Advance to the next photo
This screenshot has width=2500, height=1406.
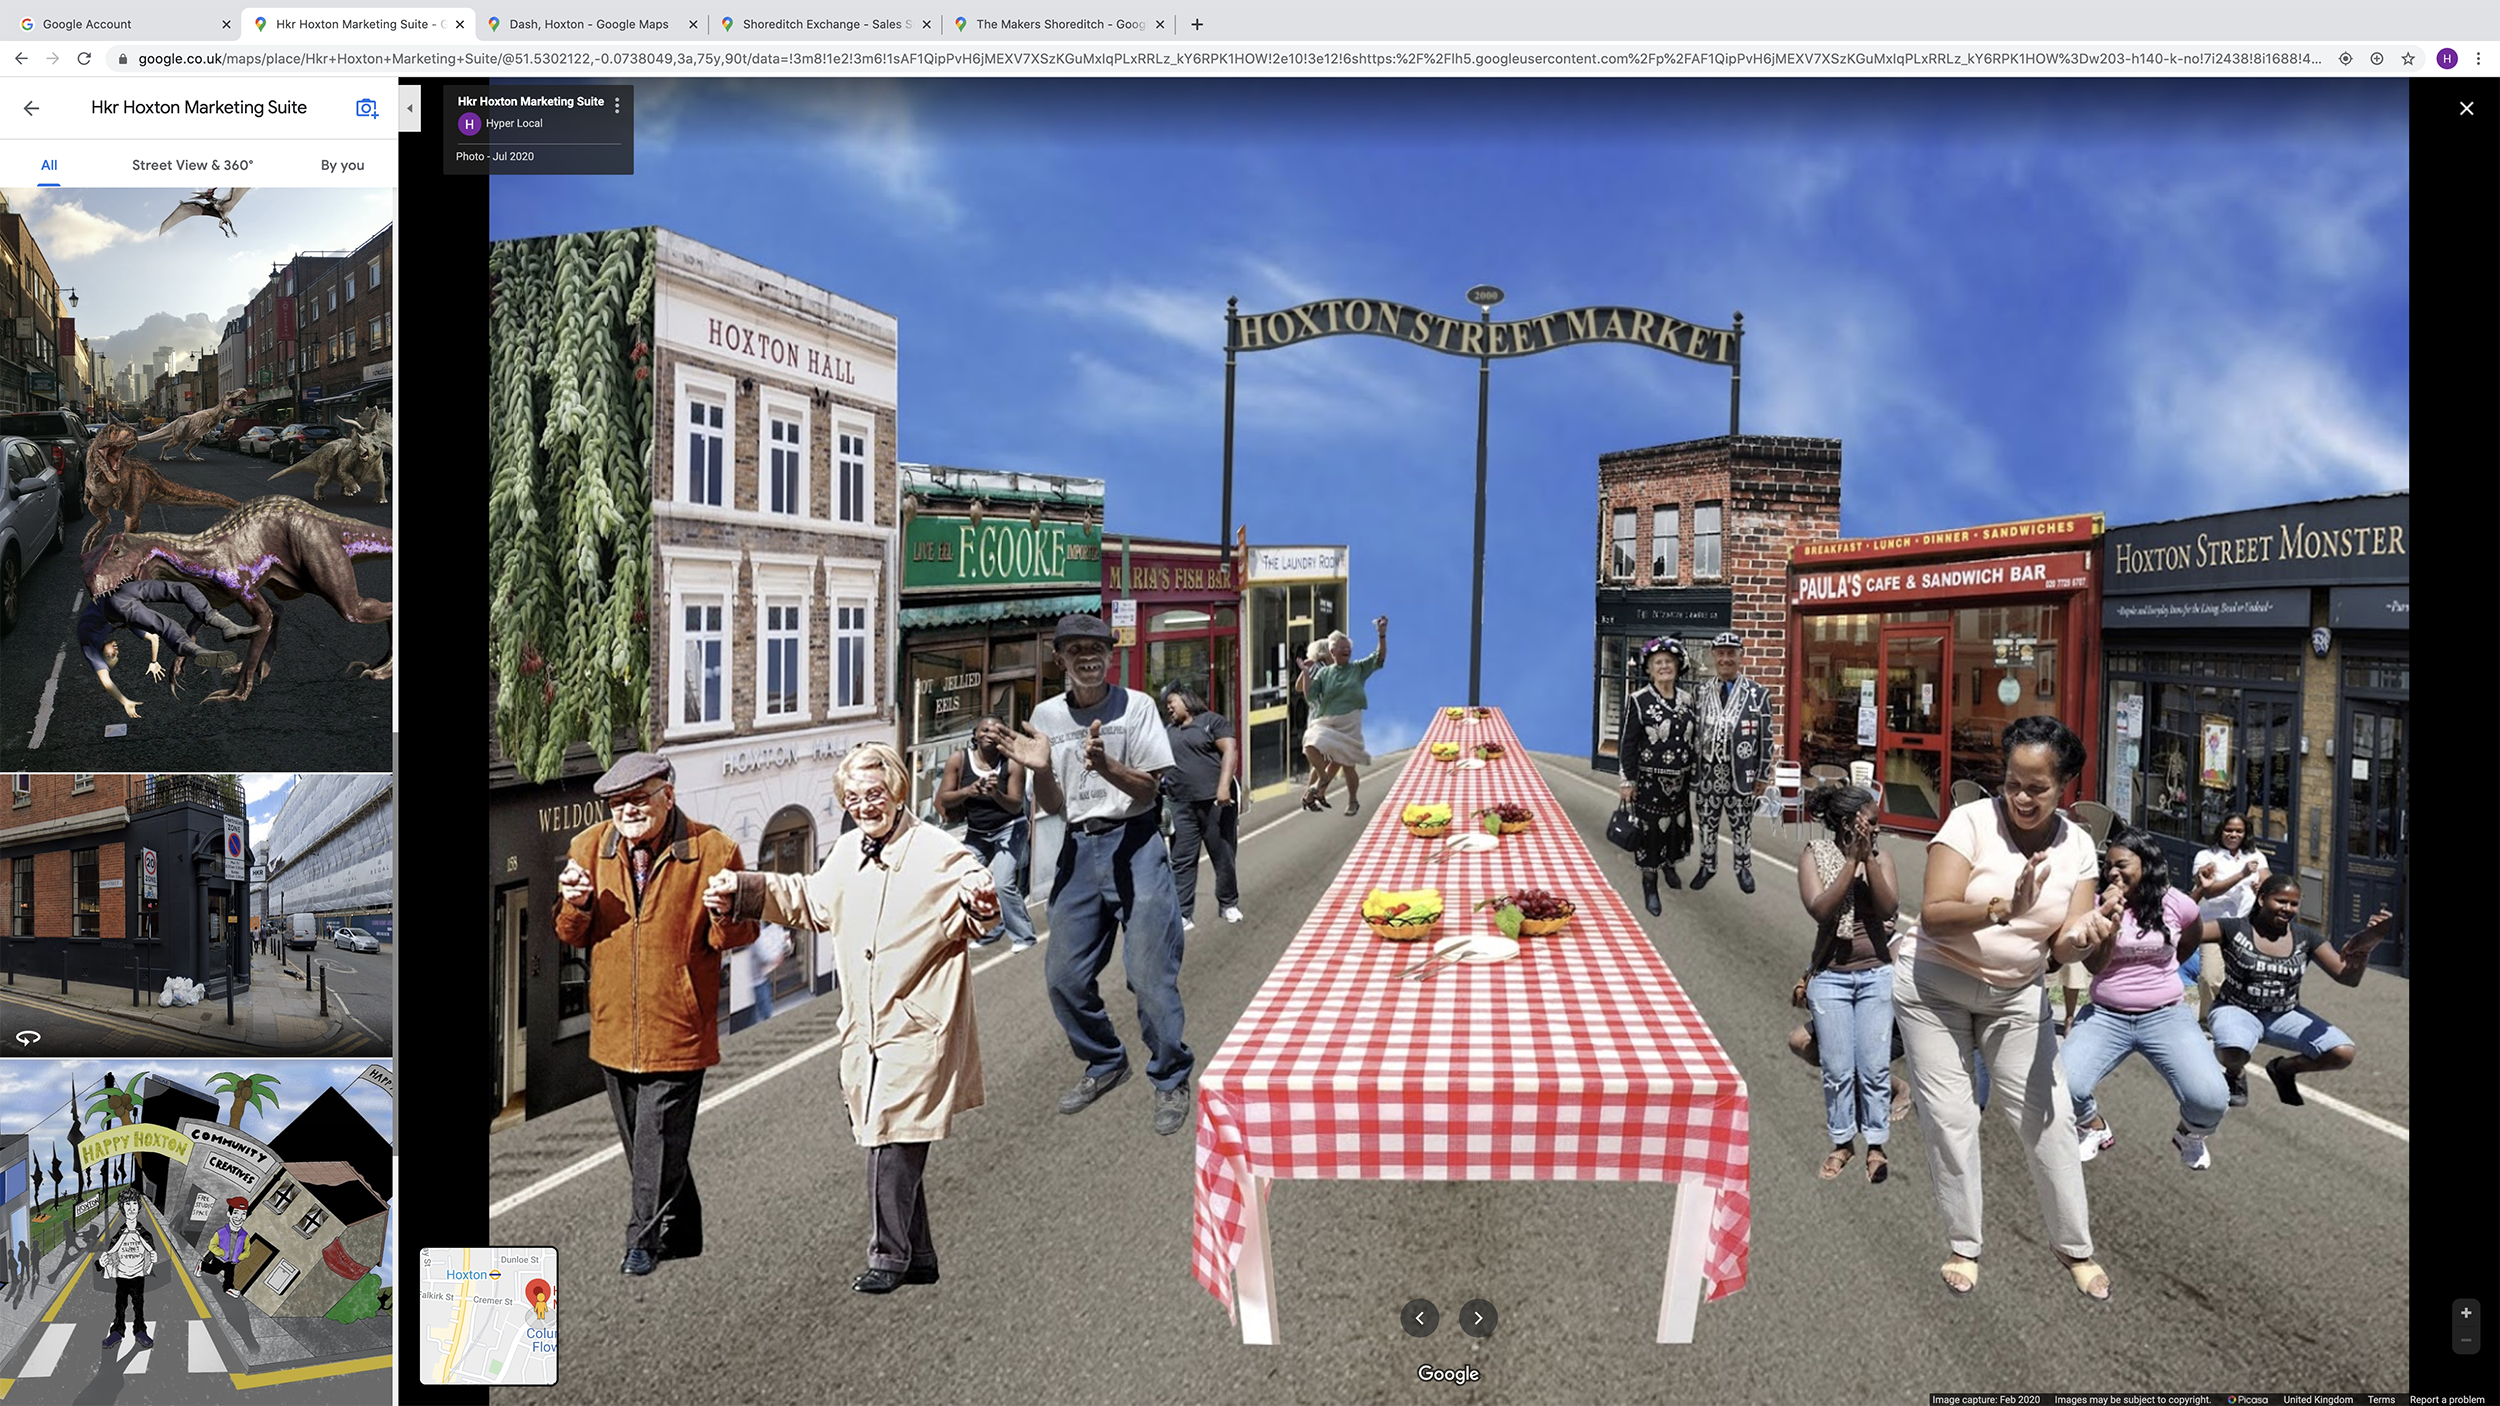(1478, 1318)
